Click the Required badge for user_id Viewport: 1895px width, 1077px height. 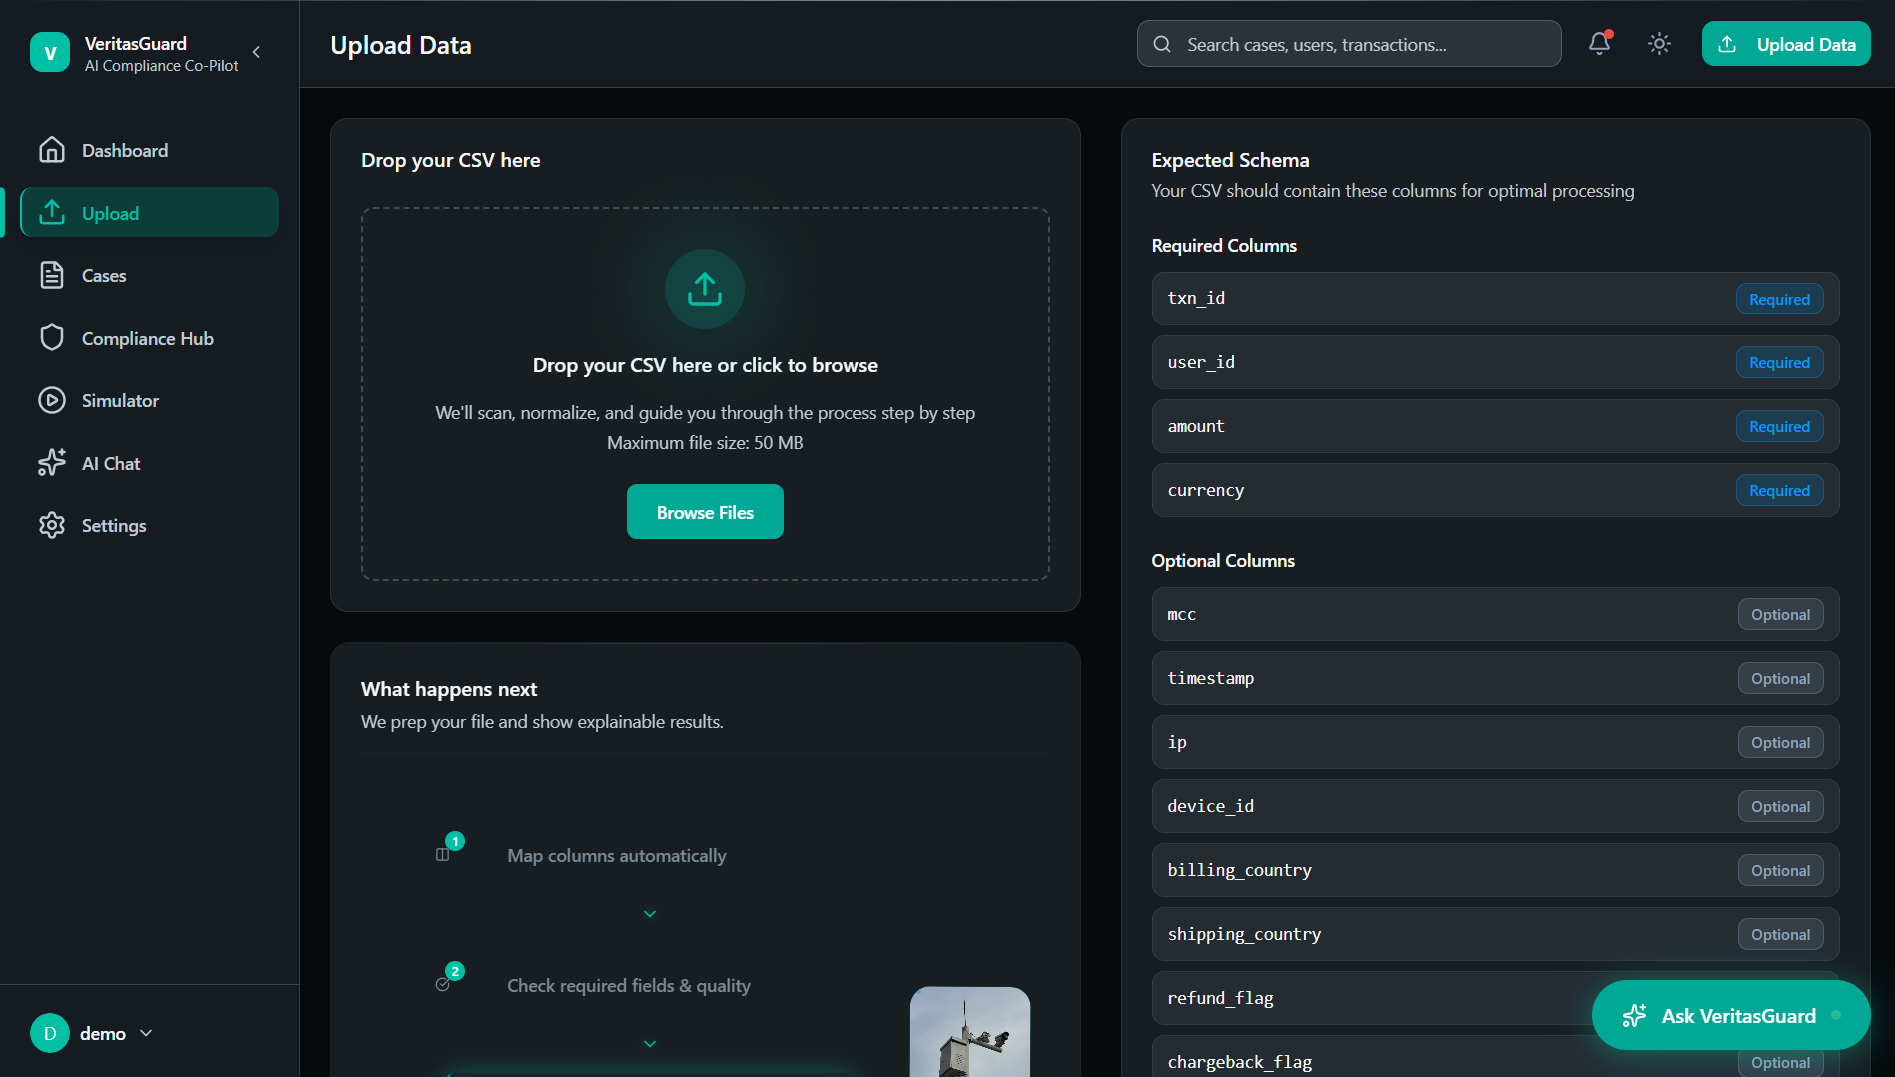(x=1779, y=363)
